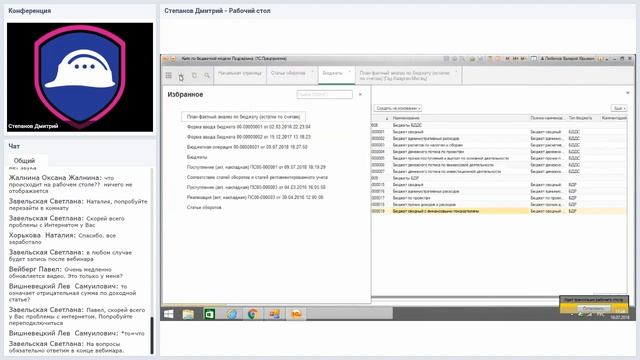Open the Статьи оборотов favorite link
The image size is (640, 360).
click(204, 207)
